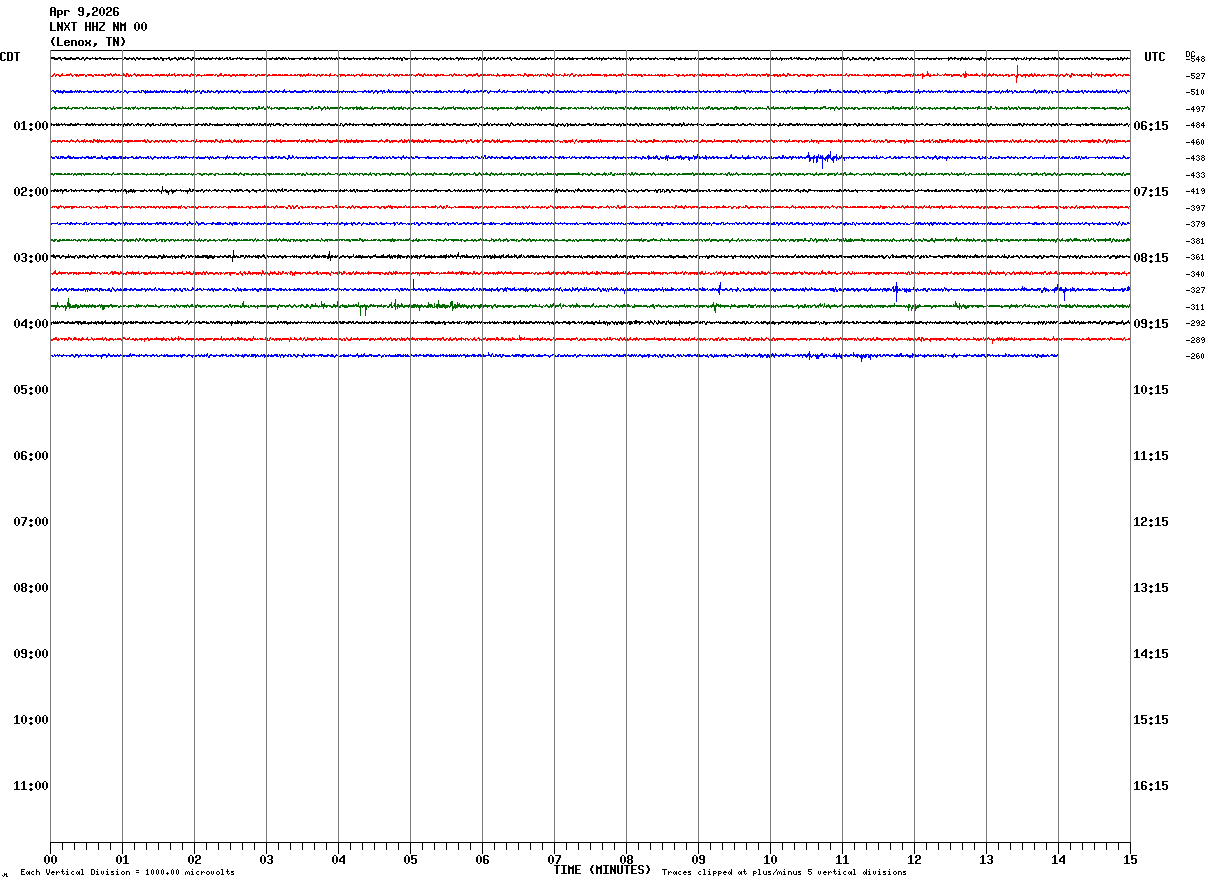Image resolution: width=1210 pixels, height=886 pixels.
Task: Click the '15:15' UTC time label
Action: (1151, 720)
